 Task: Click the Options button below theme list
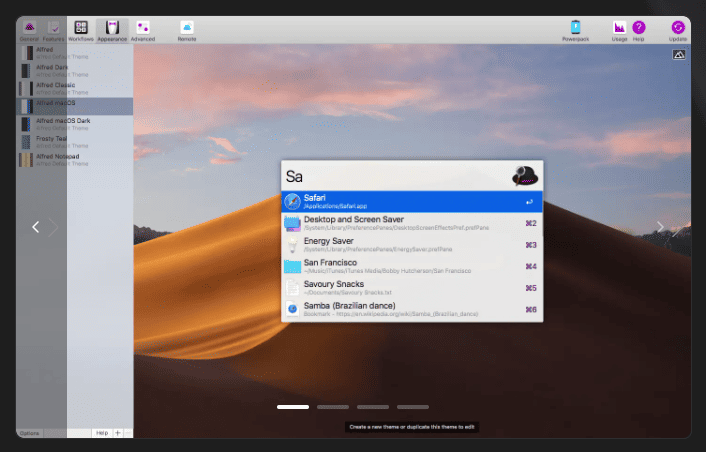click(x=29, y=433)
